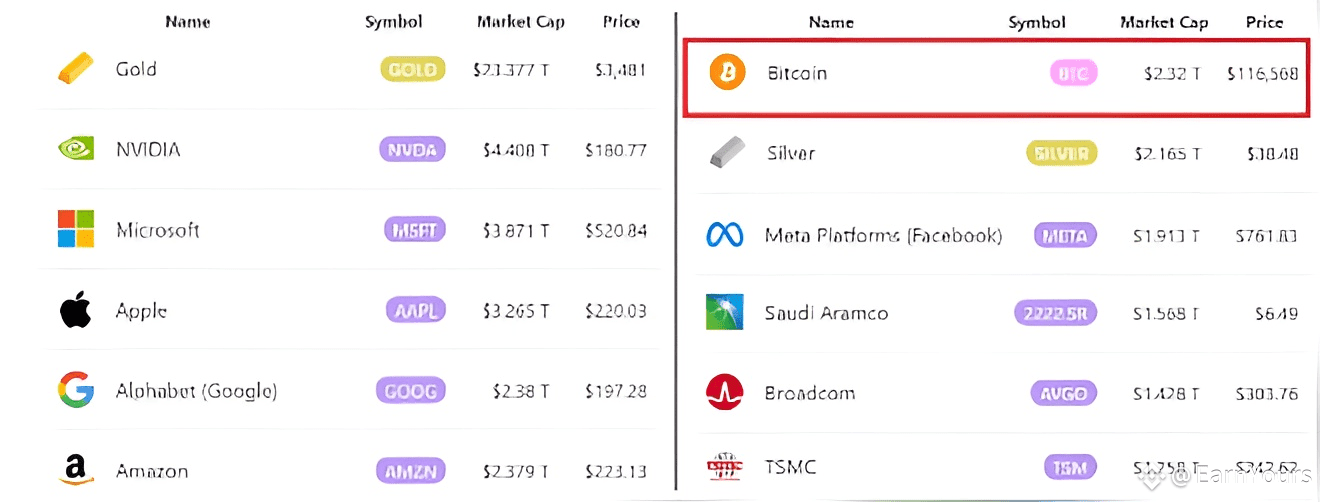Click the Gold bar icon
Viewport: 1320px width, 502px height.
pyautogui.click(x=77, y=69)
